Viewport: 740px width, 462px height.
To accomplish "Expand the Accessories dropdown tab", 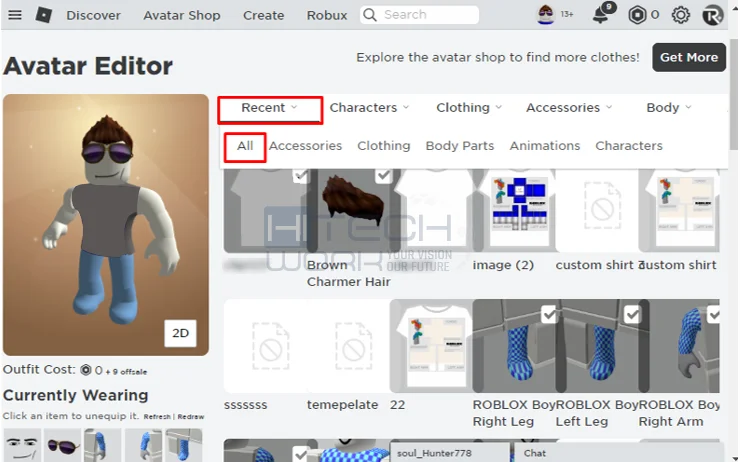I will [569, 108].
